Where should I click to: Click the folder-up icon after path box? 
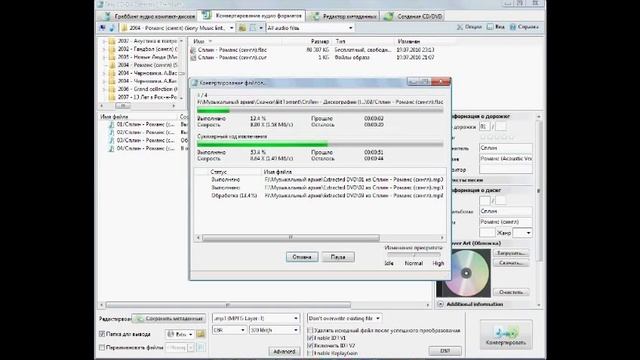242,28
